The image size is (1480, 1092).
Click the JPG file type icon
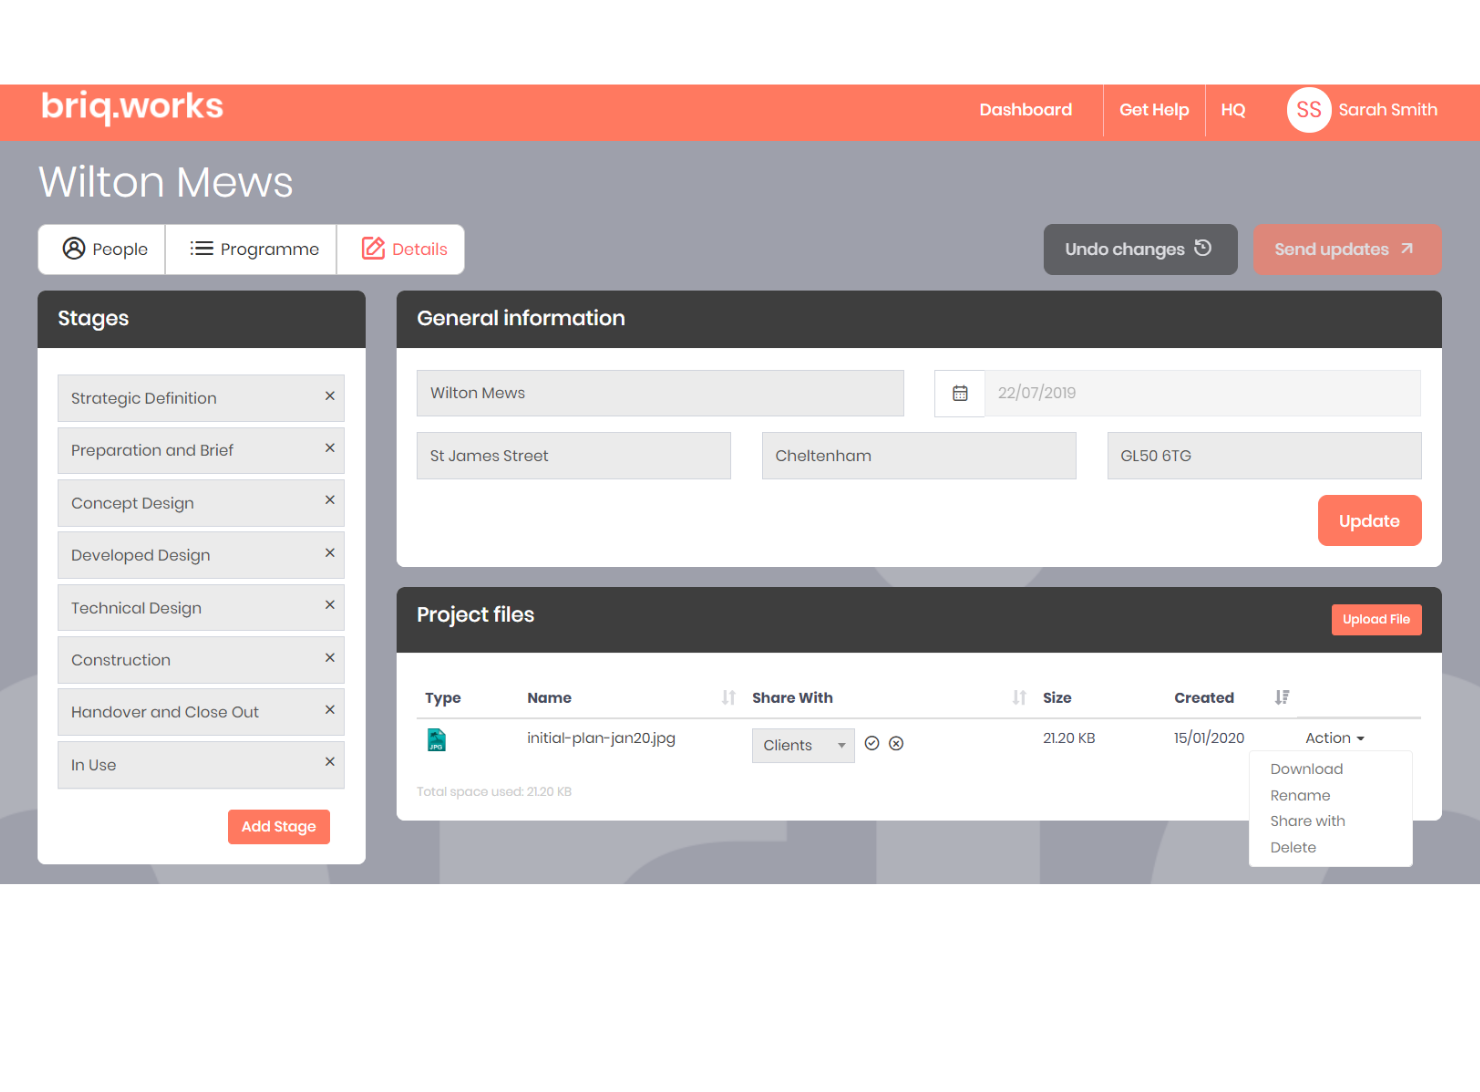point(437,740)
